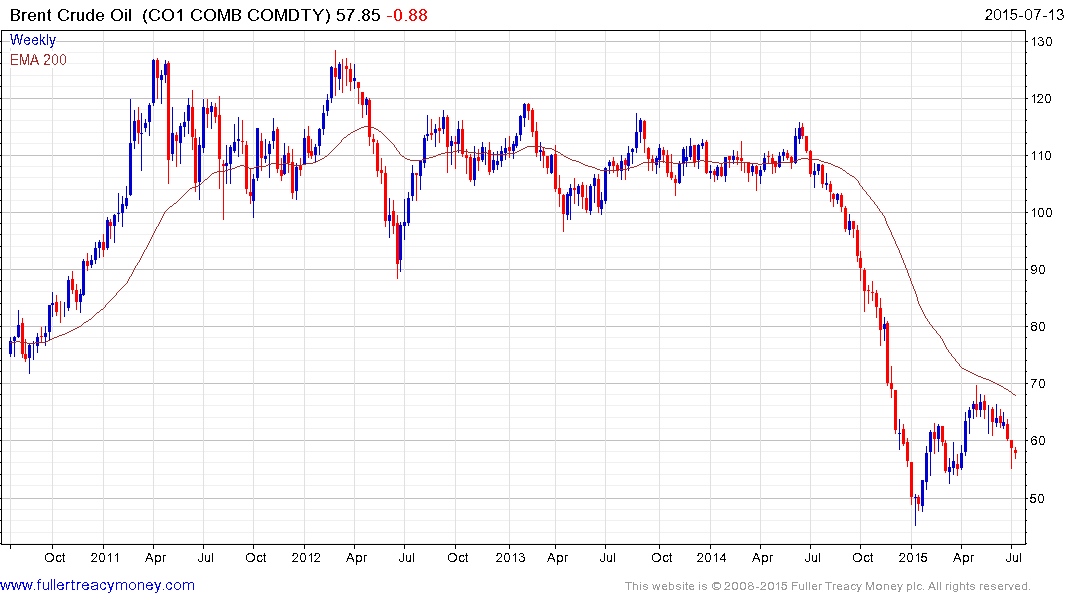Screen dimensions: 1075x600
Task: Click the 110 price axis label
Action: pyautogui.click(x=1041, y=156)
